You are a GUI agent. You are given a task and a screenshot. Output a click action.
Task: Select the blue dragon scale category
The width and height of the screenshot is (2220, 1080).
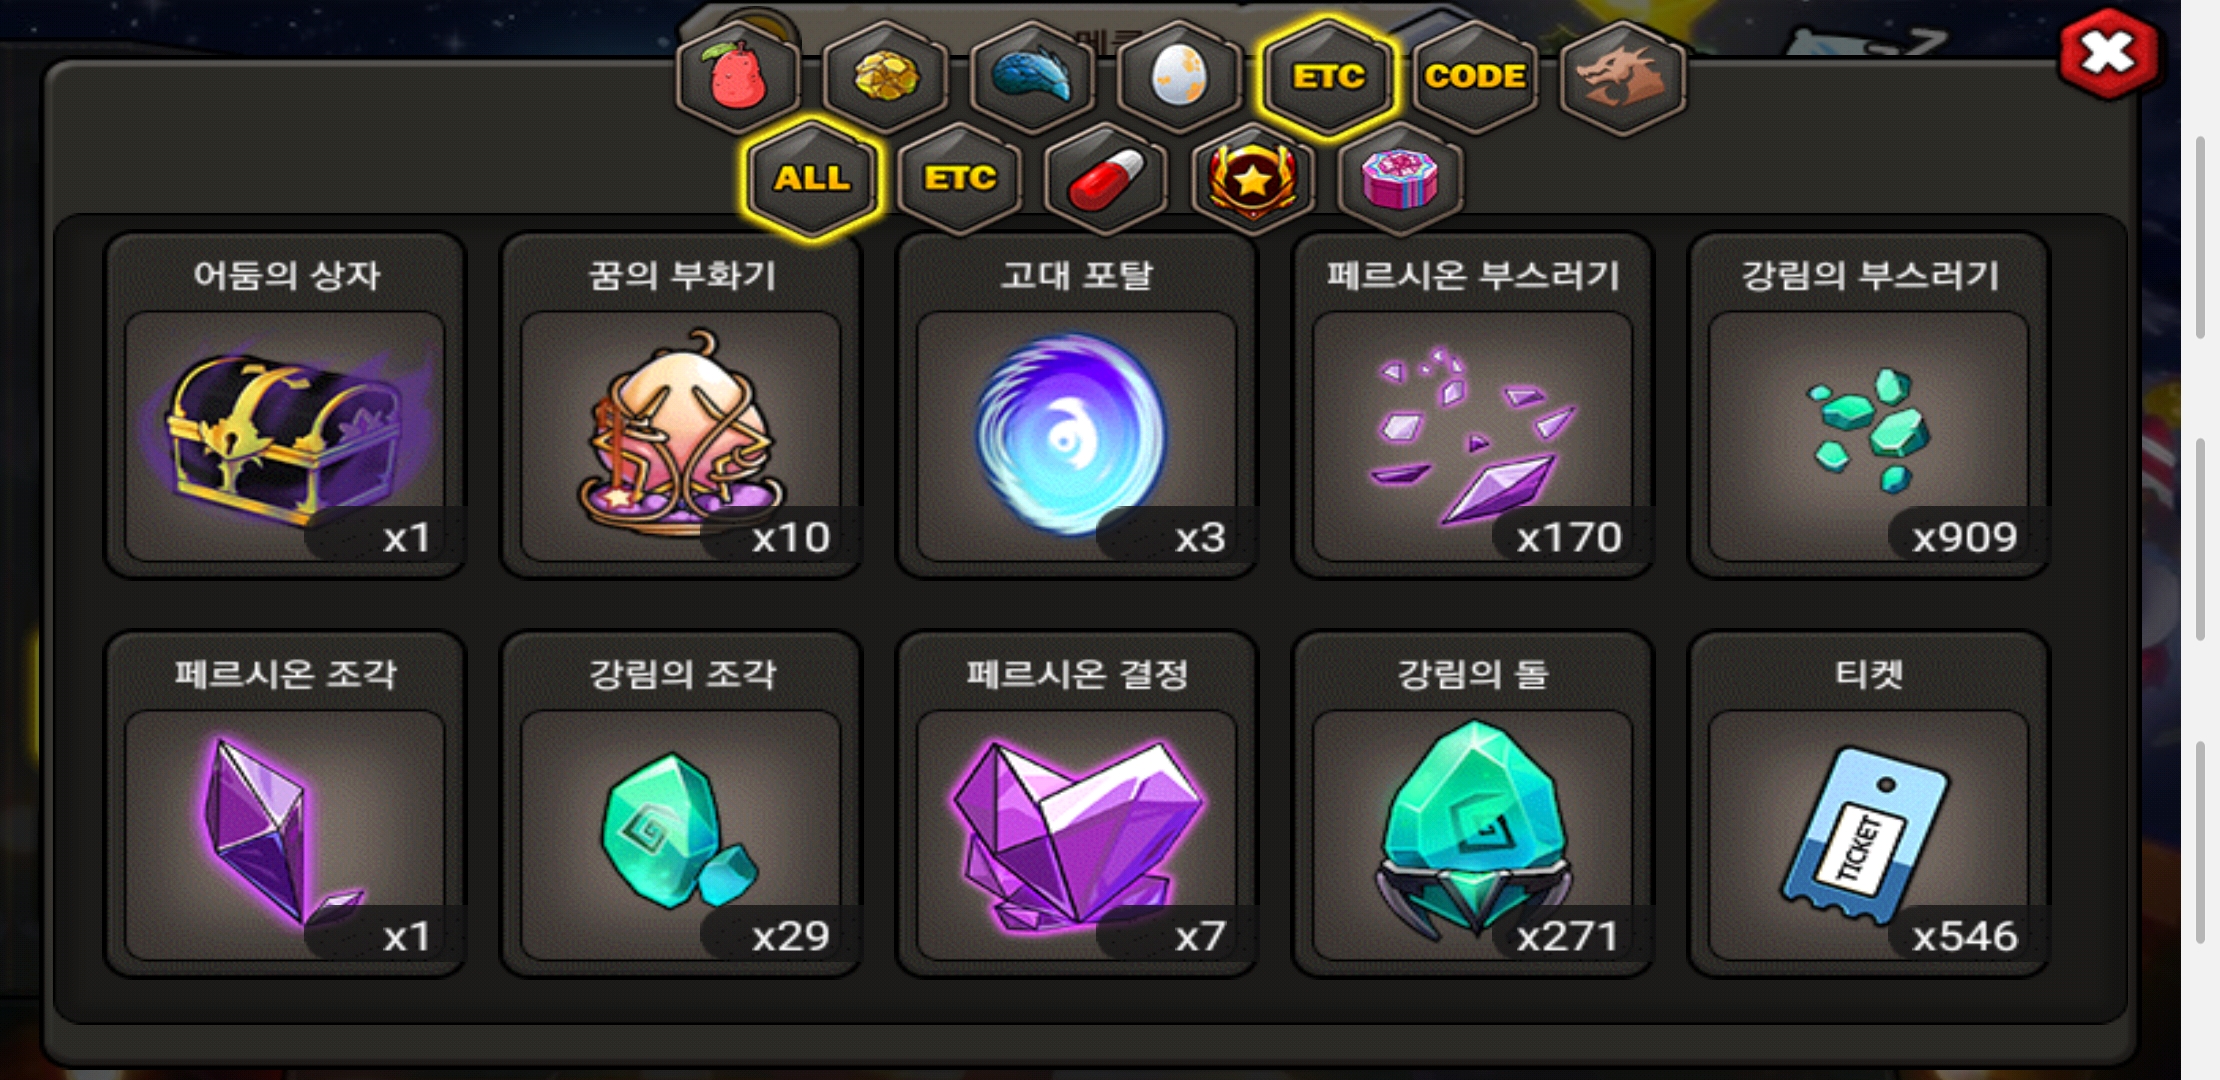[x=1033, y=77]
